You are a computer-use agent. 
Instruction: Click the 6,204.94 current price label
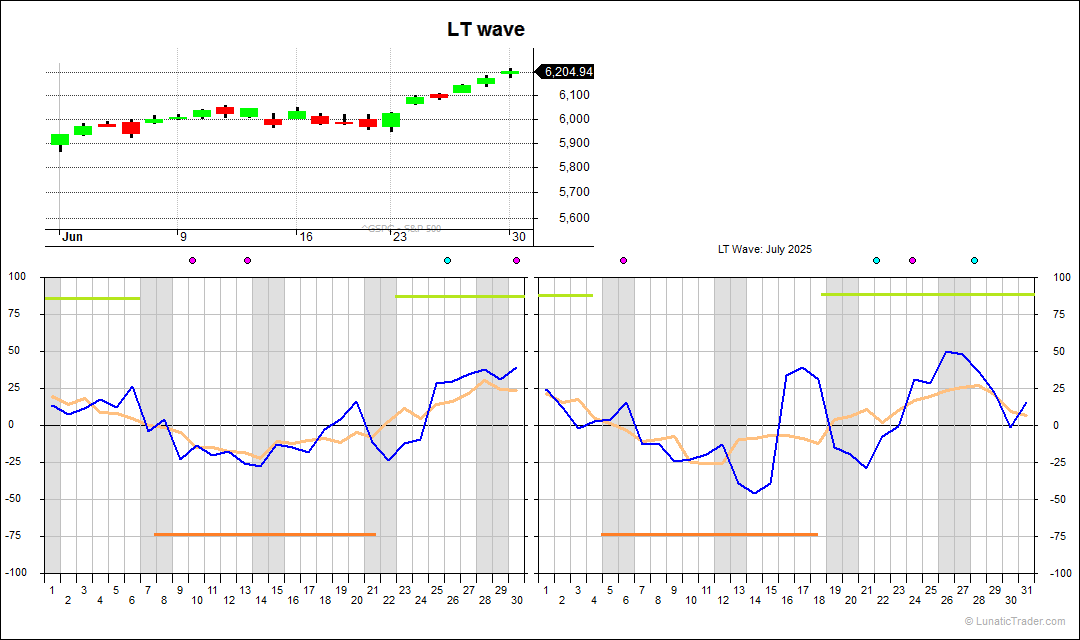[567, 72]
